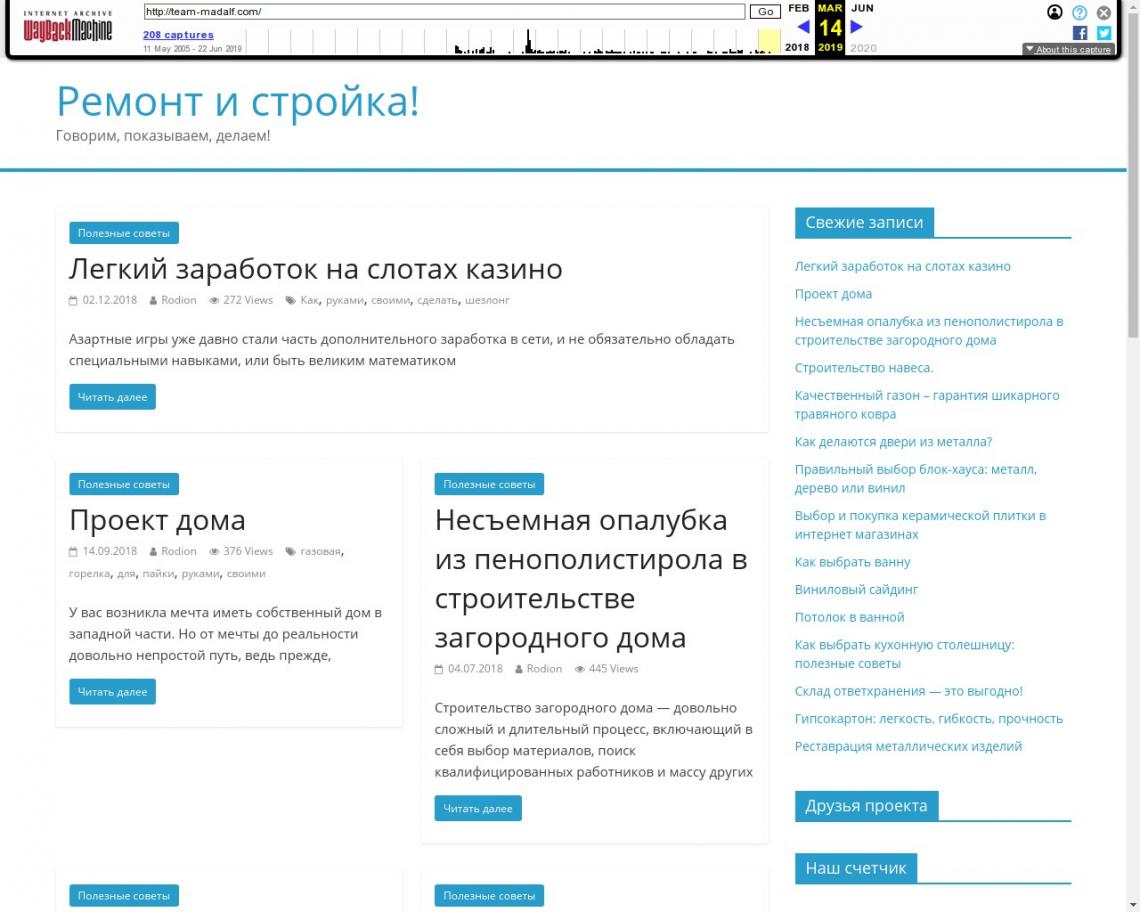Open sidebar link Правильный выбор блок-хауса
The height and width of the screenshot is (912, 1140).
point(915,479)
